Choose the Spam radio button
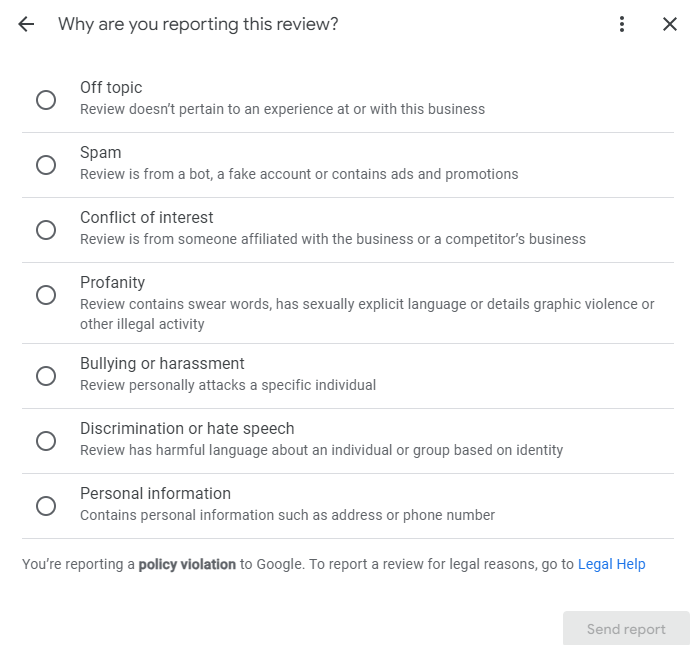Viewport: 692px width, 645px height. (46, 165)
